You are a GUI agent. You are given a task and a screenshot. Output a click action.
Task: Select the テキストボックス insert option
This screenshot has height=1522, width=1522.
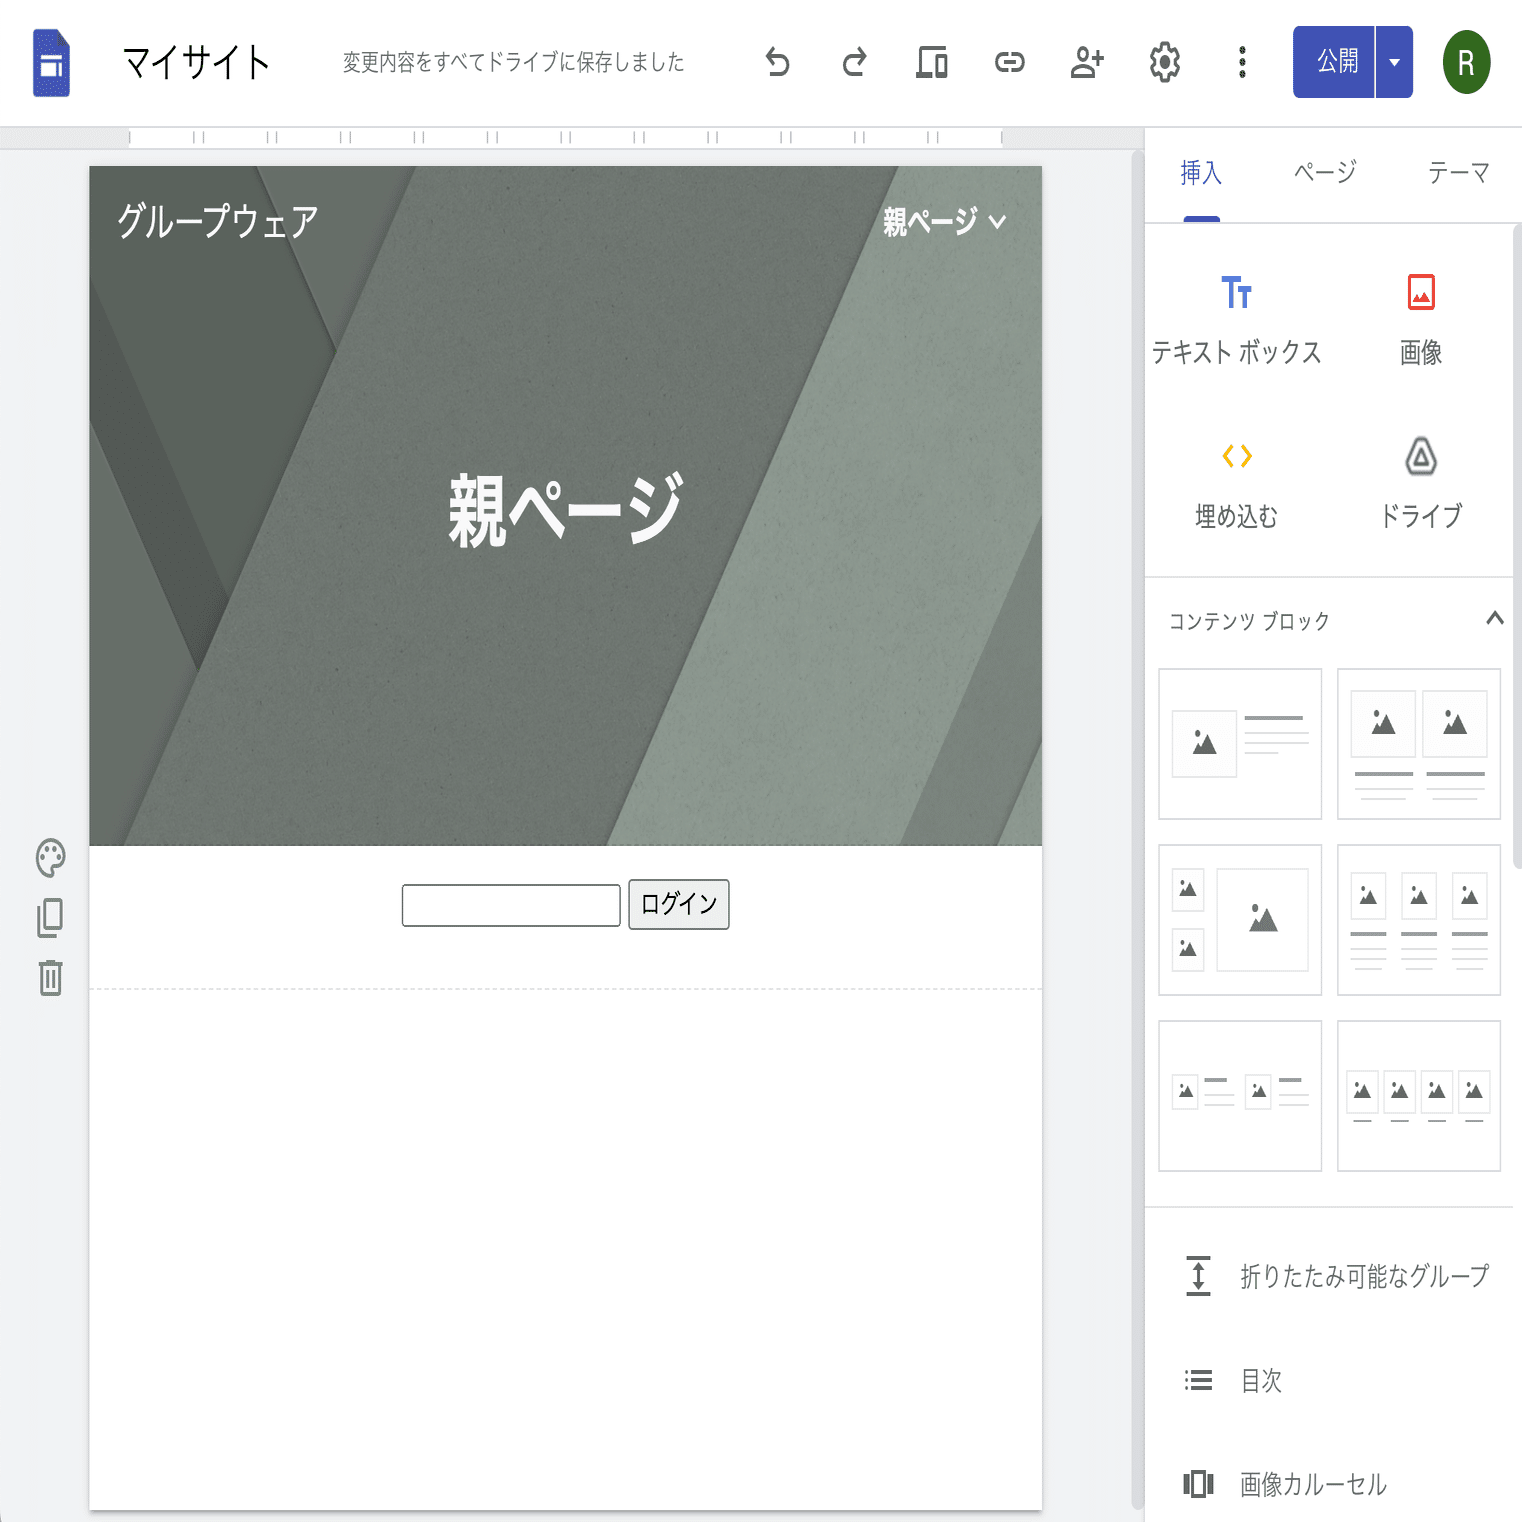coord(1237,315)
